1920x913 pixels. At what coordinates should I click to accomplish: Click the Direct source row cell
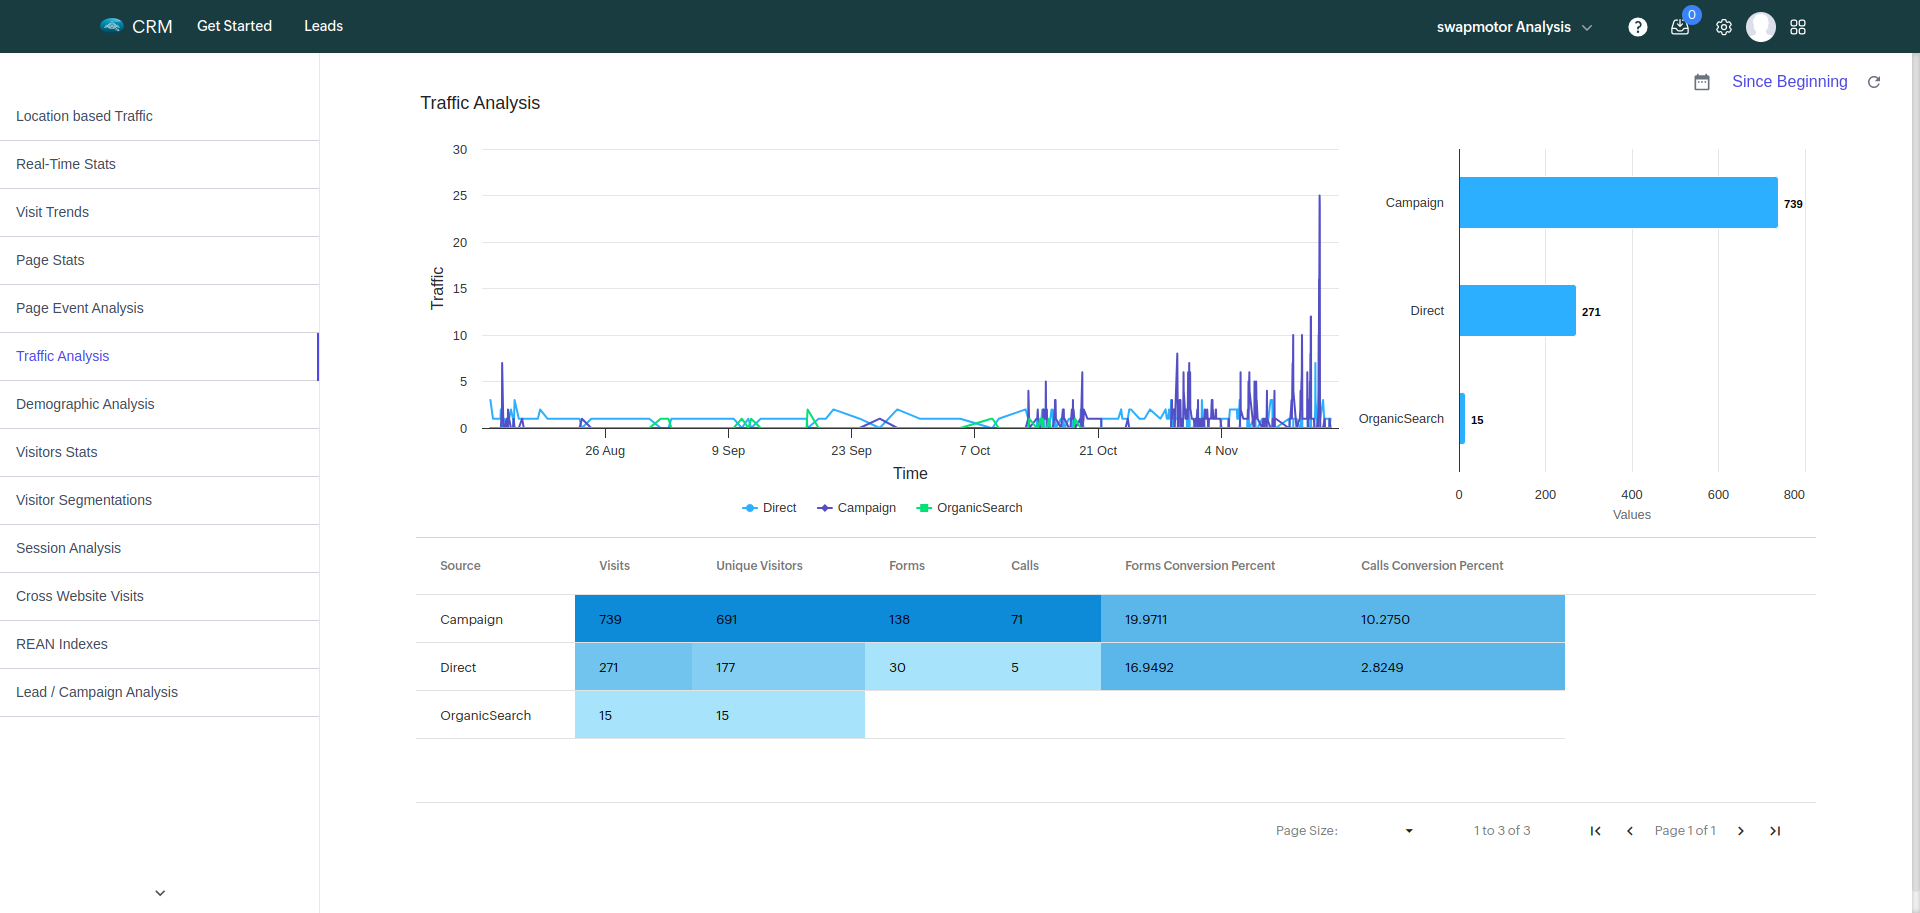coord(495,667)
